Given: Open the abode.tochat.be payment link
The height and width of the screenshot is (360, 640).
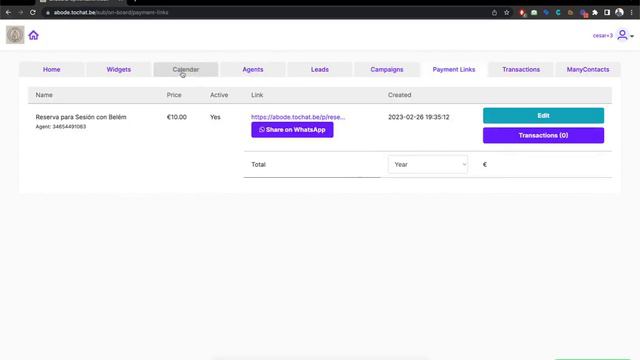Looking at the screenshot, I should coord(298,117).
